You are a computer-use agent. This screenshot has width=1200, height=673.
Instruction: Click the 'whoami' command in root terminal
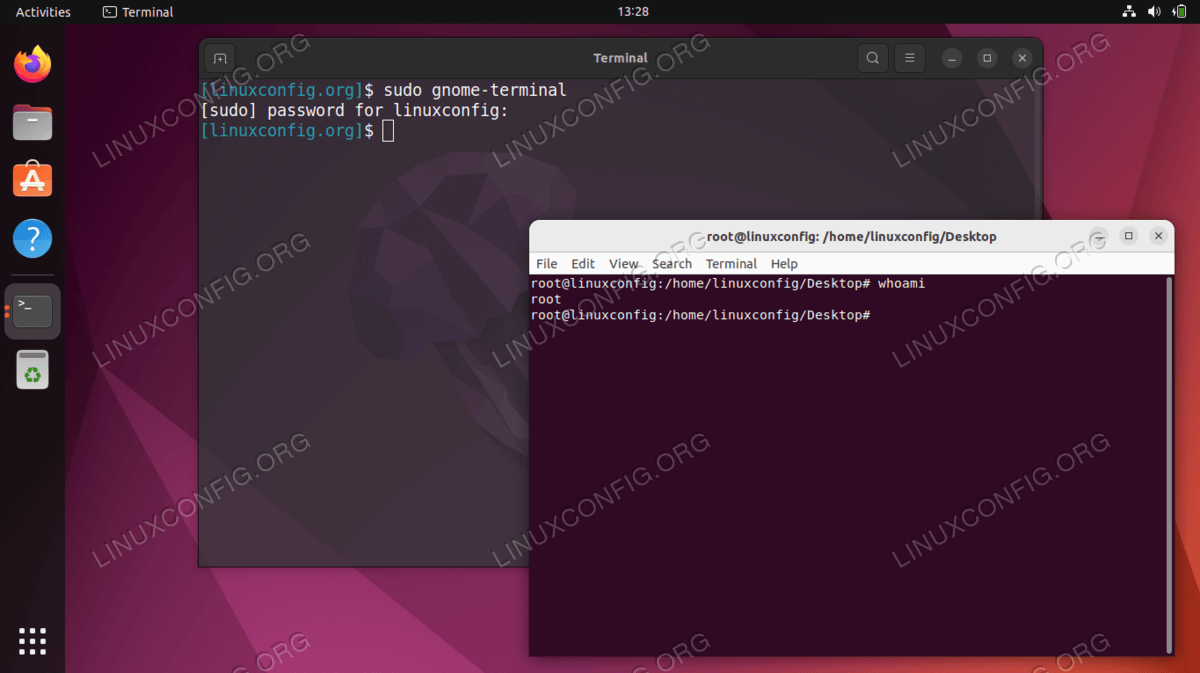pos(902,284)
